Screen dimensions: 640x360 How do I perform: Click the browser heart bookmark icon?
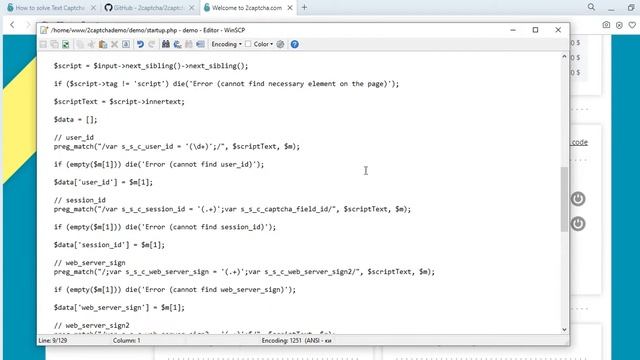tap(632, 25)
